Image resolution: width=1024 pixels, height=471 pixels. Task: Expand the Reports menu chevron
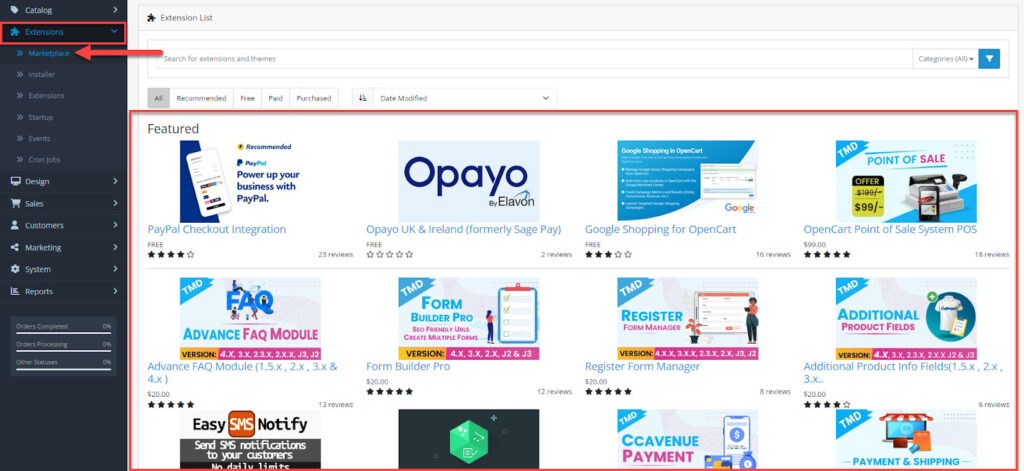115,291
